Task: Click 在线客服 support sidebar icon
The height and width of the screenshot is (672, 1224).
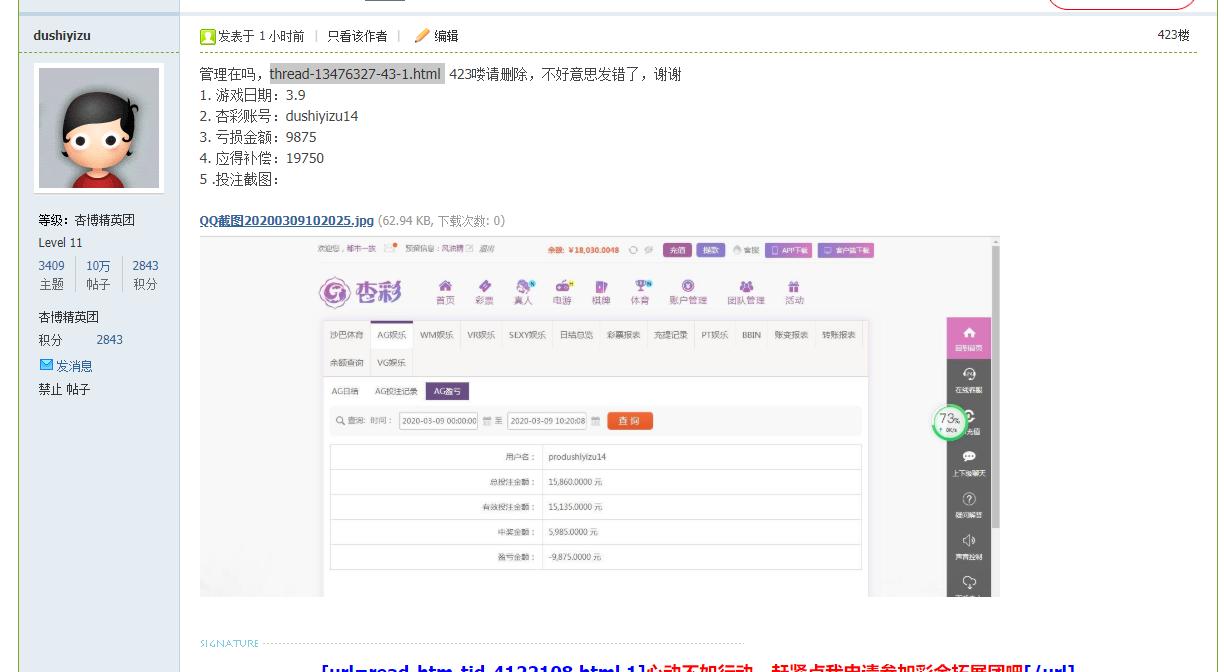Action: click(969, 380)
